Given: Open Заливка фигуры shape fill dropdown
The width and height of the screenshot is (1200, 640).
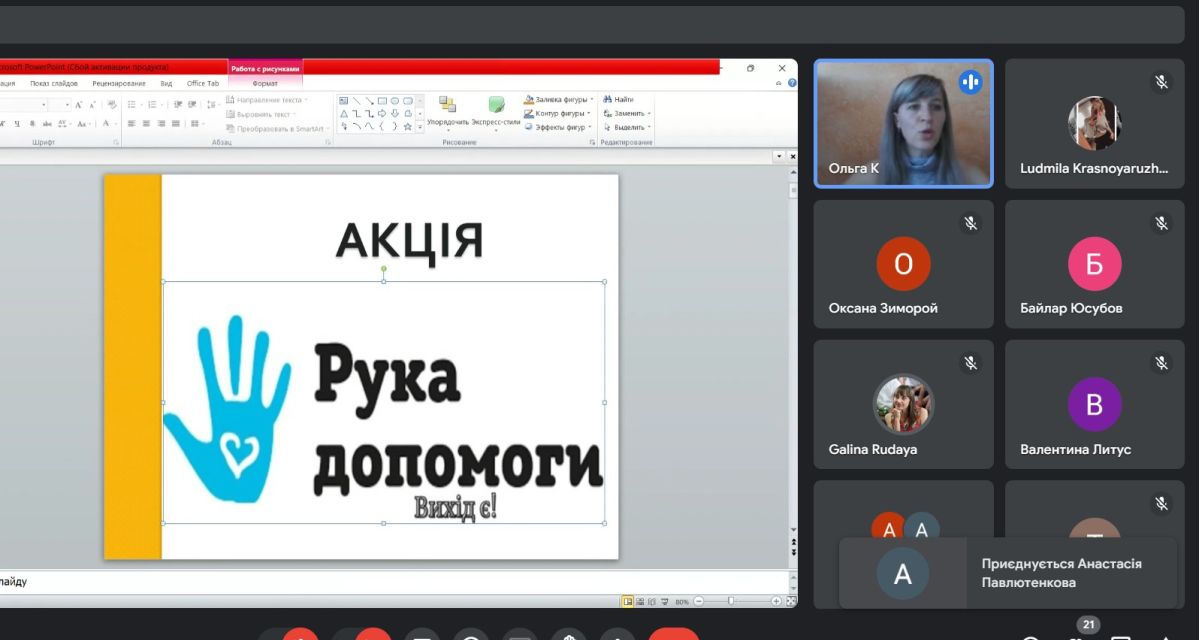Looking at the screenshot, I should (558, 99).
